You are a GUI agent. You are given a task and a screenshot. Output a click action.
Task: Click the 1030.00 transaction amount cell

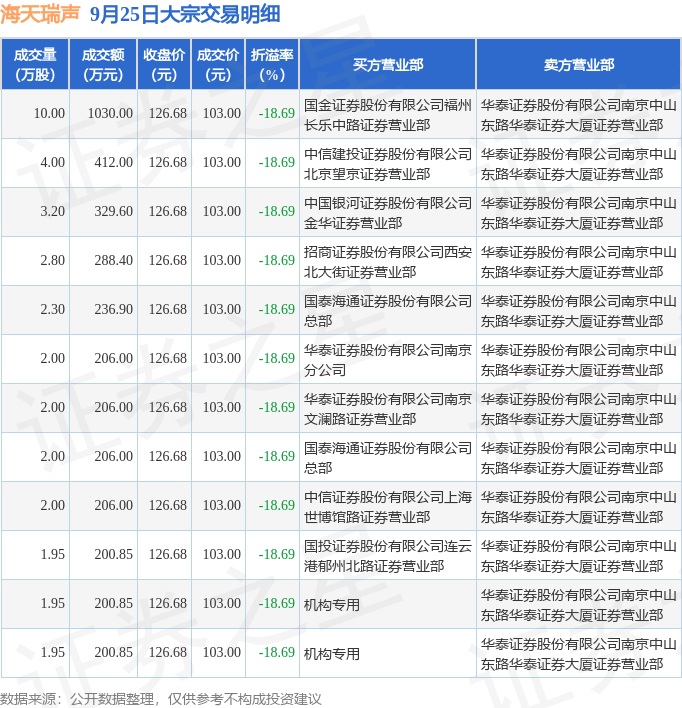pos(110,114)
